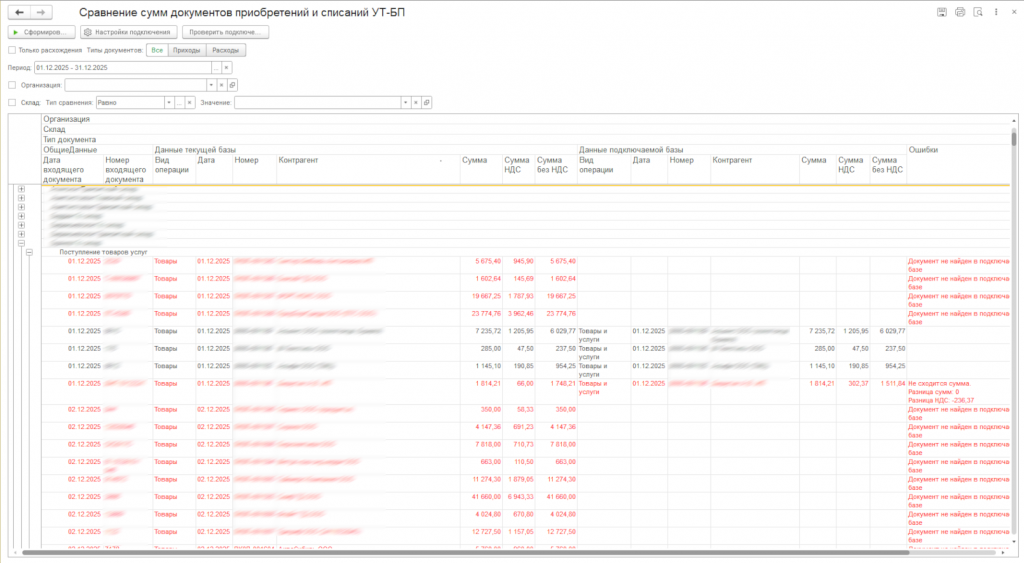1024x563 pixels.
Task: Save report using the floppy disk icon
Action: point(942,12)
